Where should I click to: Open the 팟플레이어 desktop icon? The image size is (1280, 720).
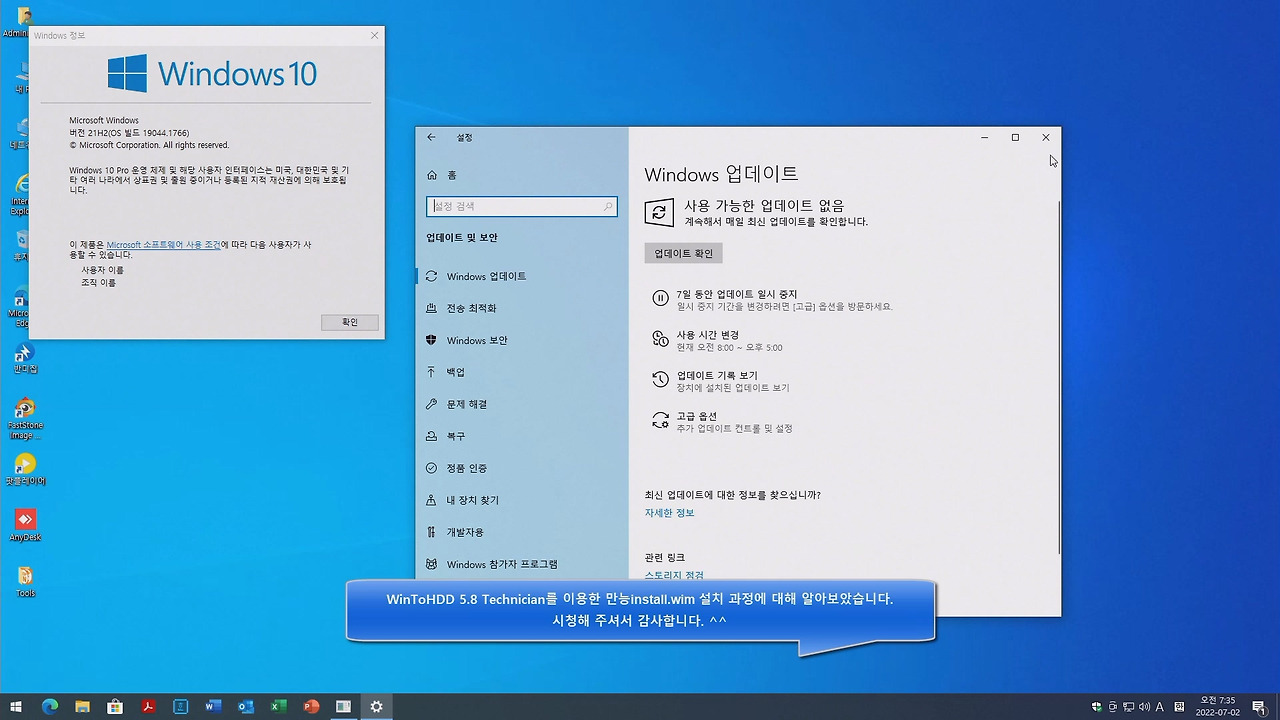tap(25, 469)
